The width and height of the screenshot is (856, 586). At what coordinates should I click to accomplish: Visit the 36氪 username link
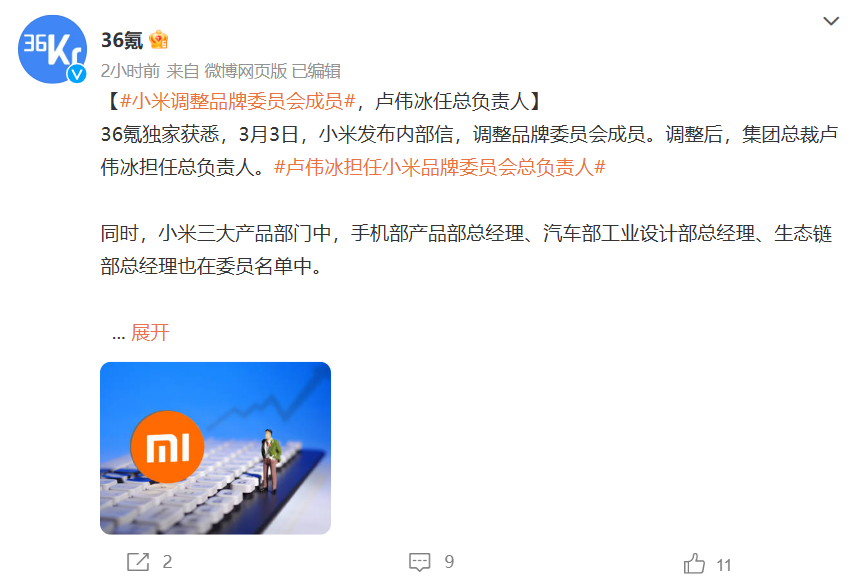tap(122, 40)
